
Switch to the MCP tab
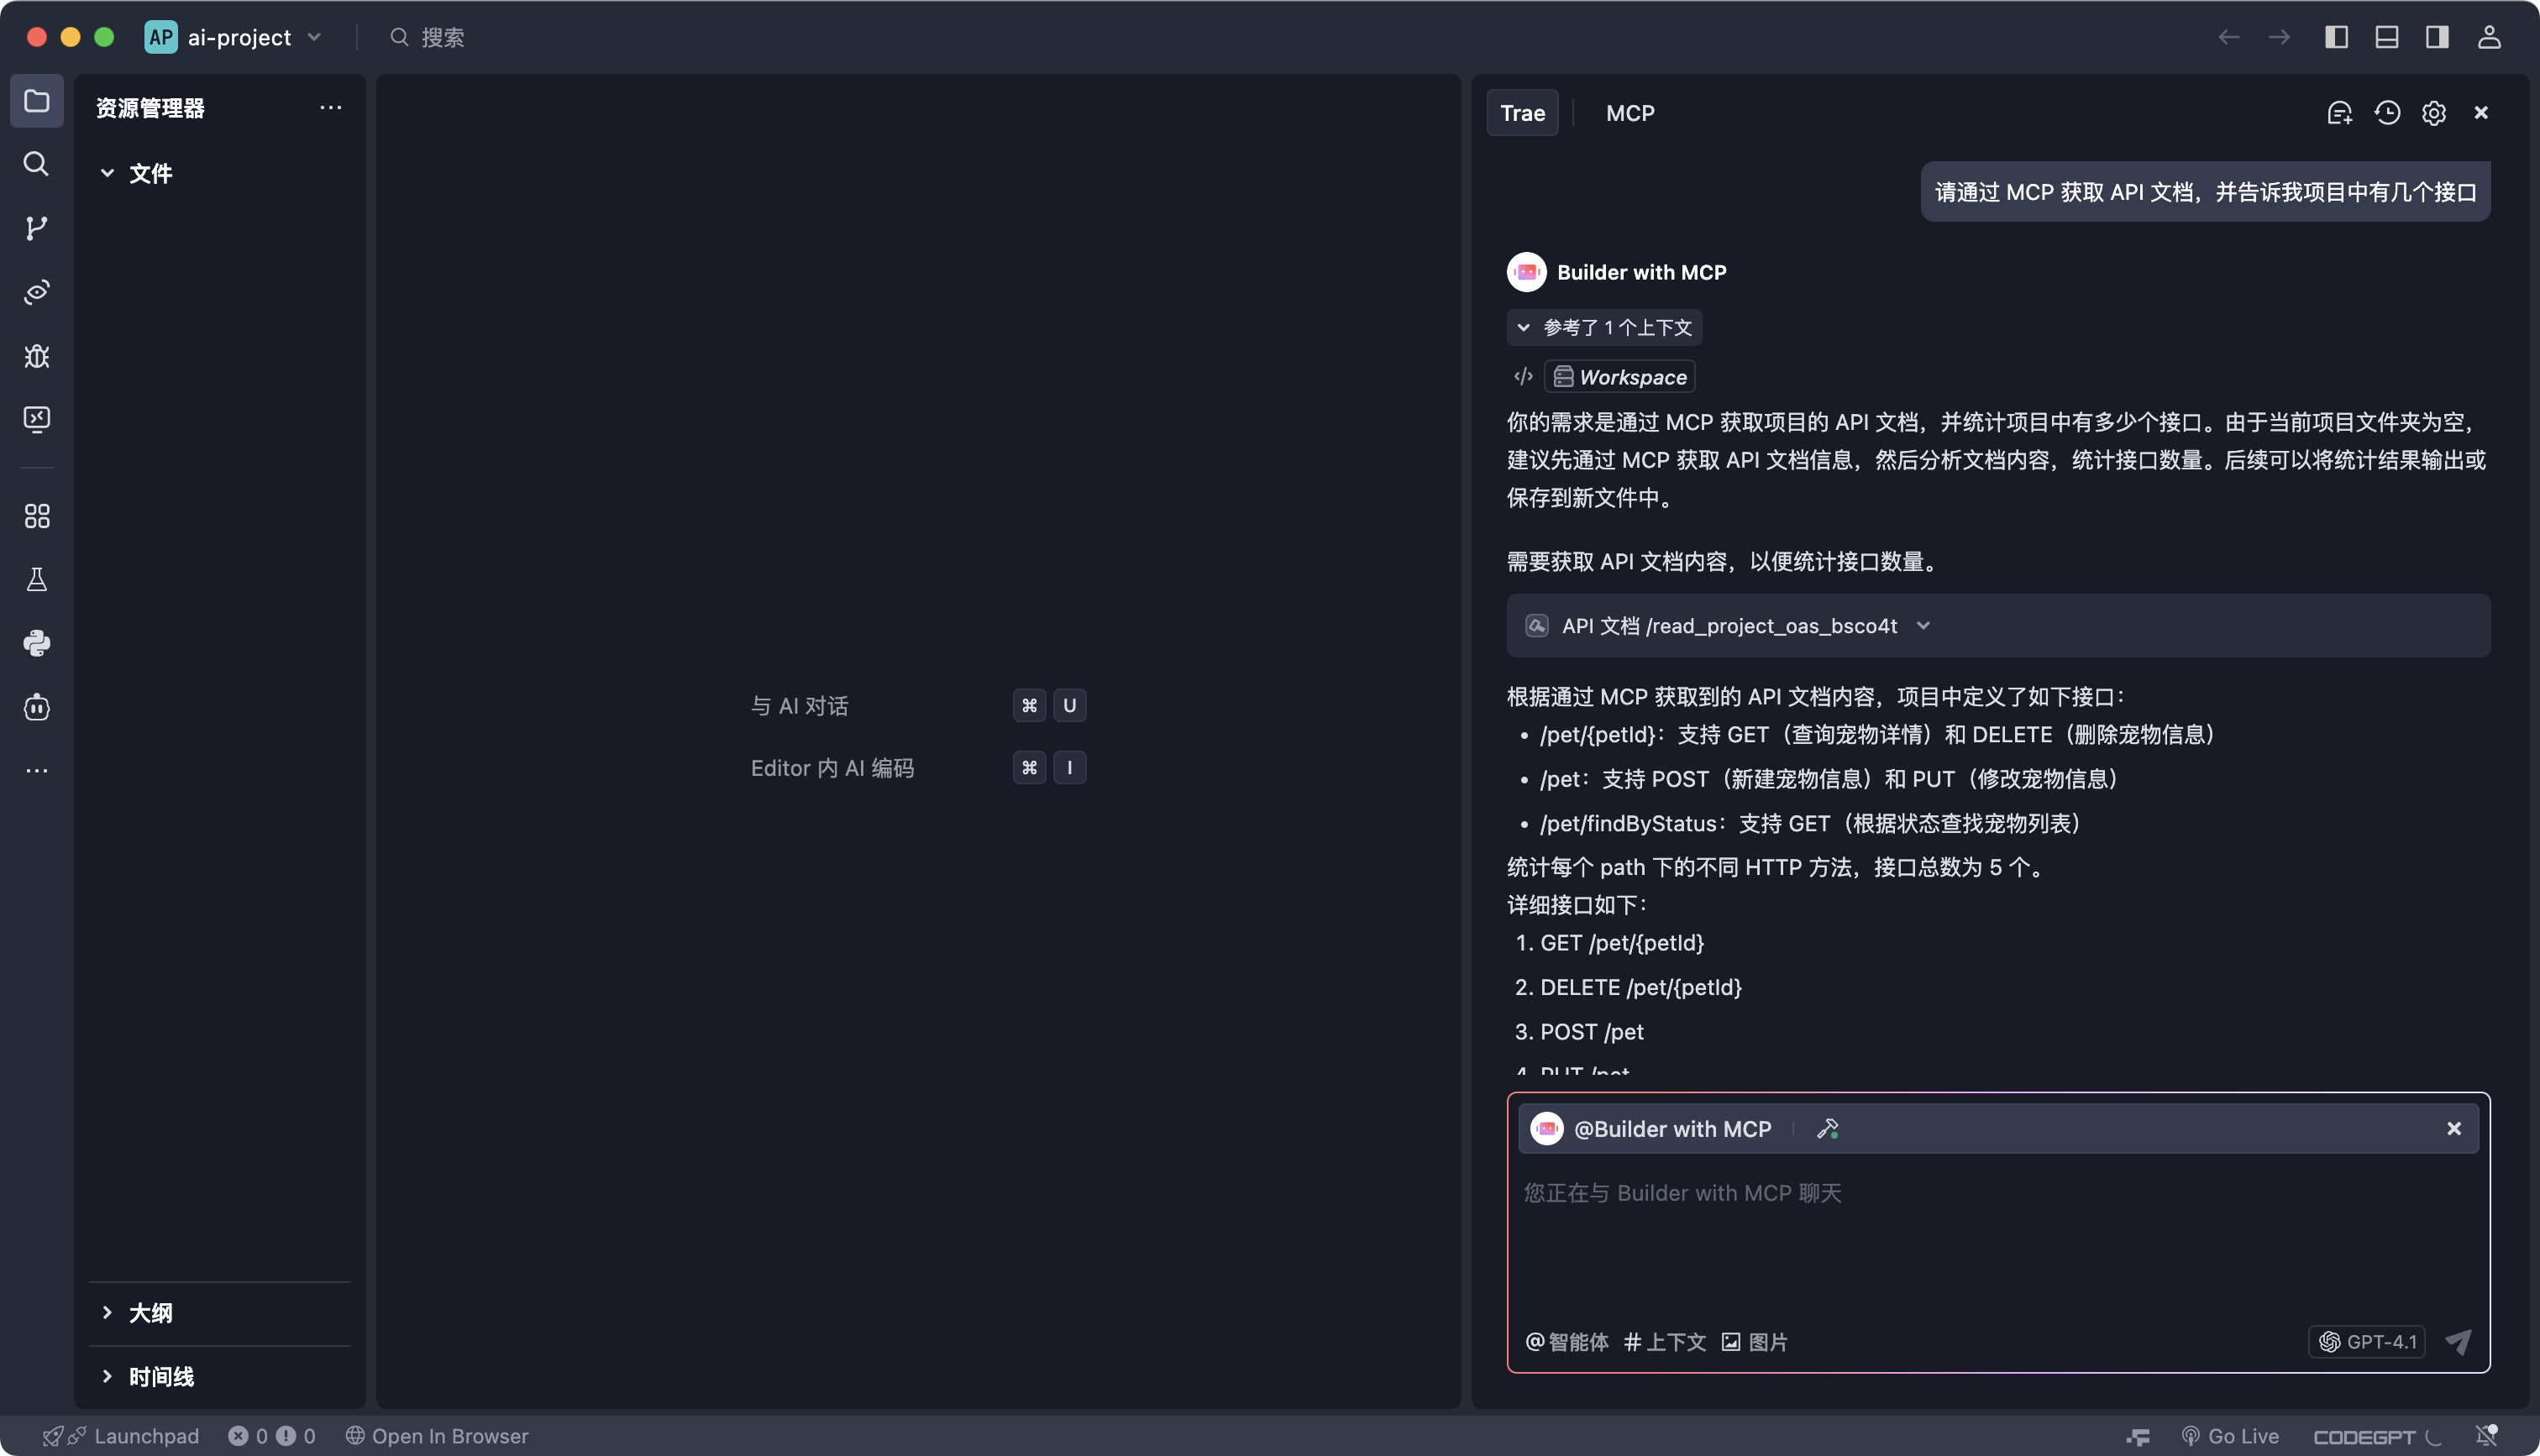1630,113
